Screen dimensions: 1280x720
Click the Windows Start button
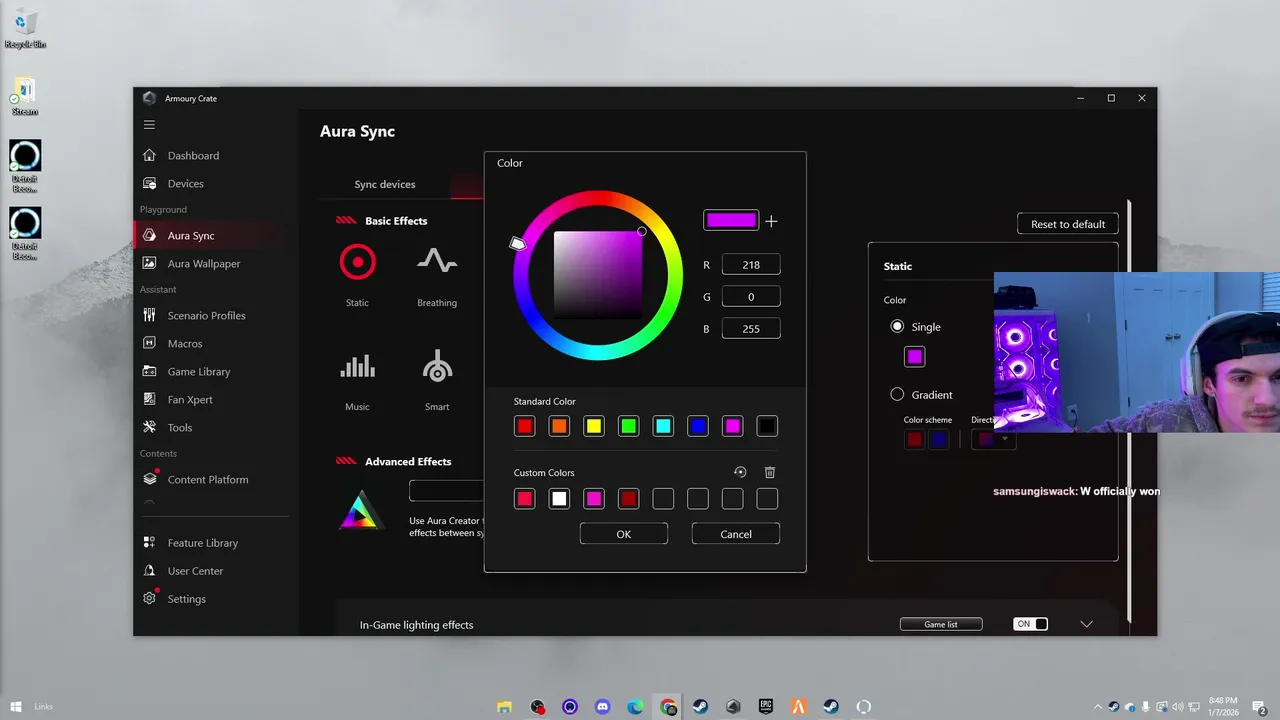click(16, 707)
